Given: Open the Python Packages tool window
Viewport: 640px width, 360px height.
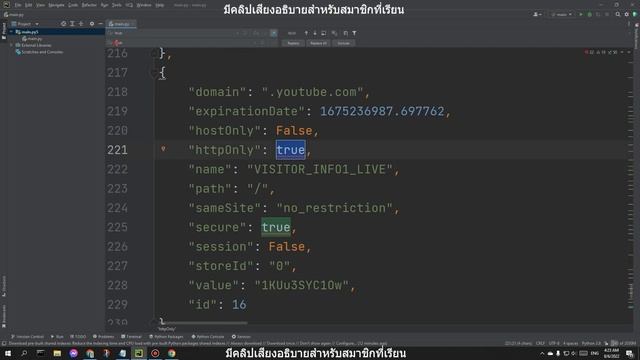Looking at the screenshot, I should pos(166,337).
